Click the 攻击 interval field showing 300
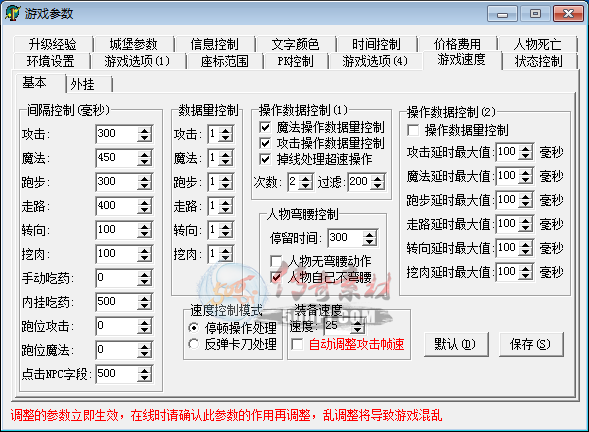 [116, 134]
